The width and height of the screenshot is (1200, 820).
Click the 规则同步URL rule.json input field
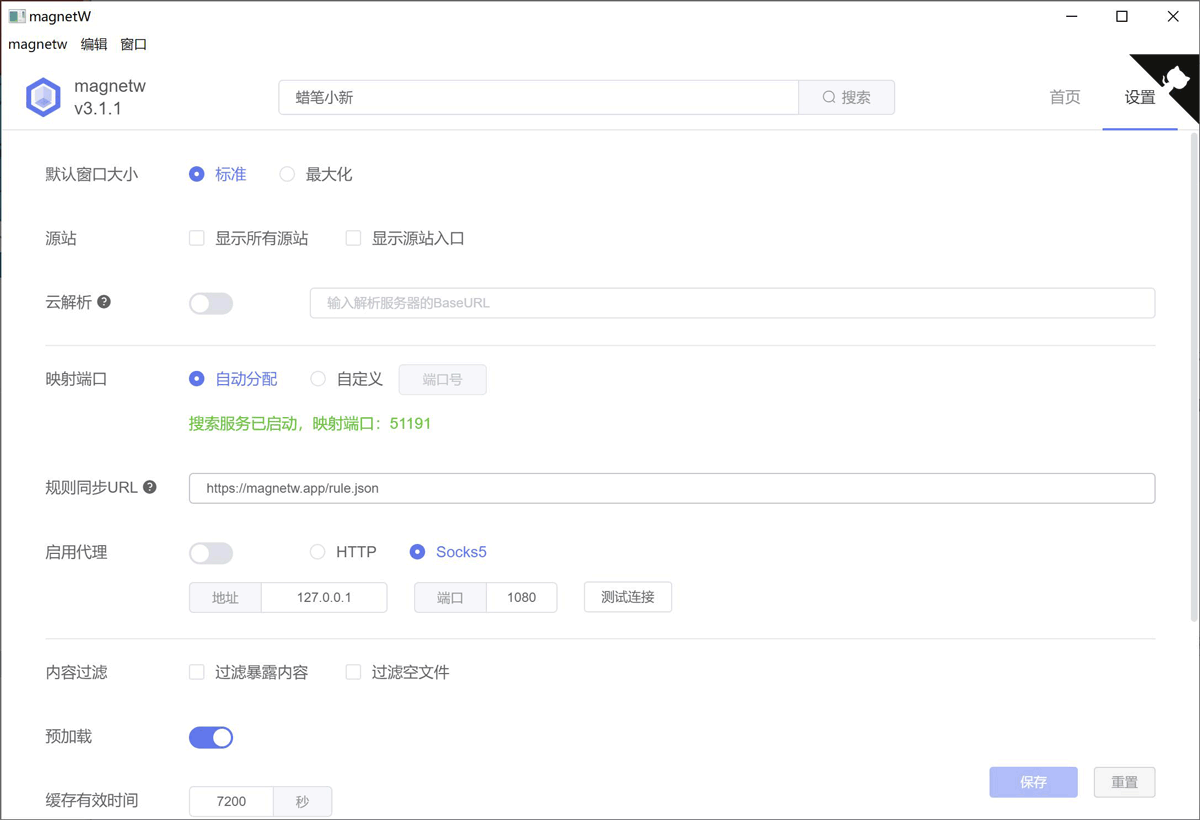(672, 488)
